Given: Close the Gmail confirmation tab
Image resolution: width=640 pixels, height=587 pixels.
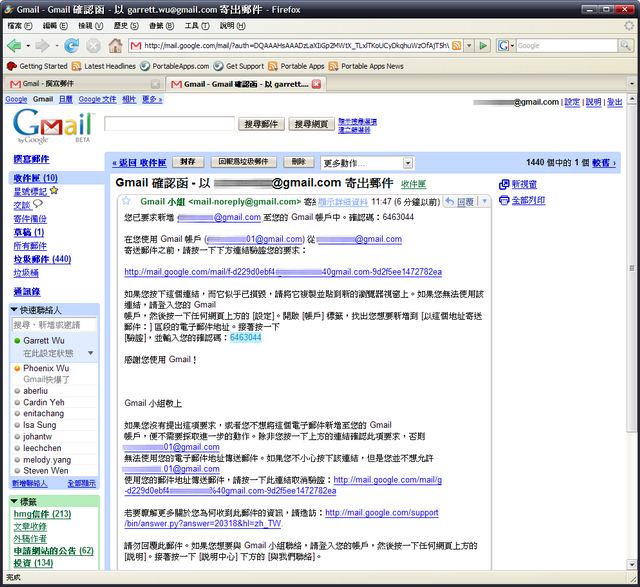Looking at the screenshot, I should (x=316, y=84).
